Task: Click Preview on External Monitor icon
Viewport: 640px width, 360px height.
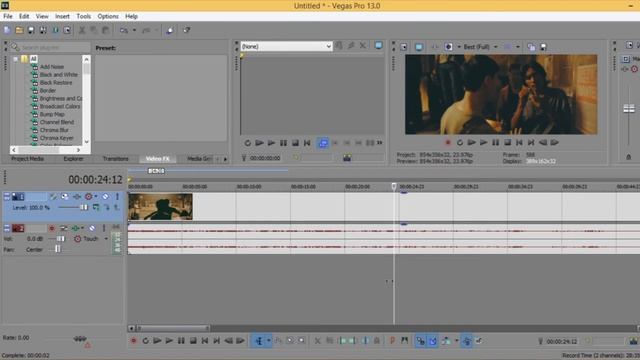Action: tap(419, 47)
